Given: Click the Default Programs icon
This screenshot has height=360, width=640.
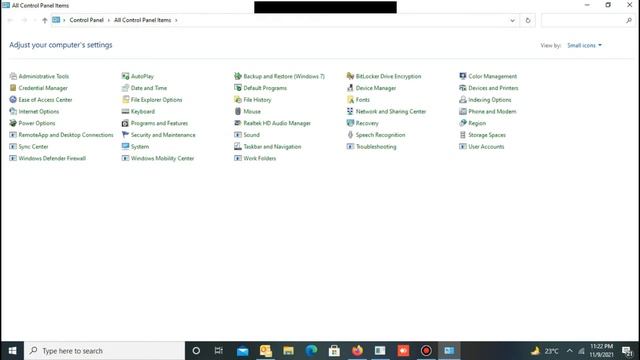Looking at the screenshot, I should pos(238,88).
